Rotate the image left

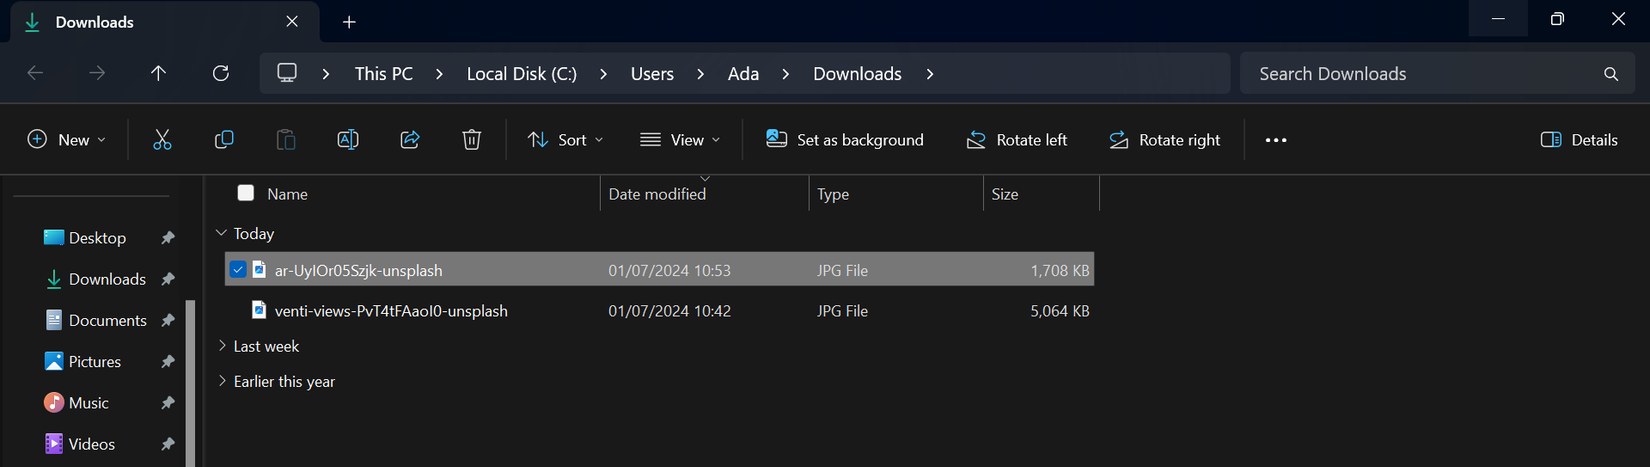(x=1016, y=140)
